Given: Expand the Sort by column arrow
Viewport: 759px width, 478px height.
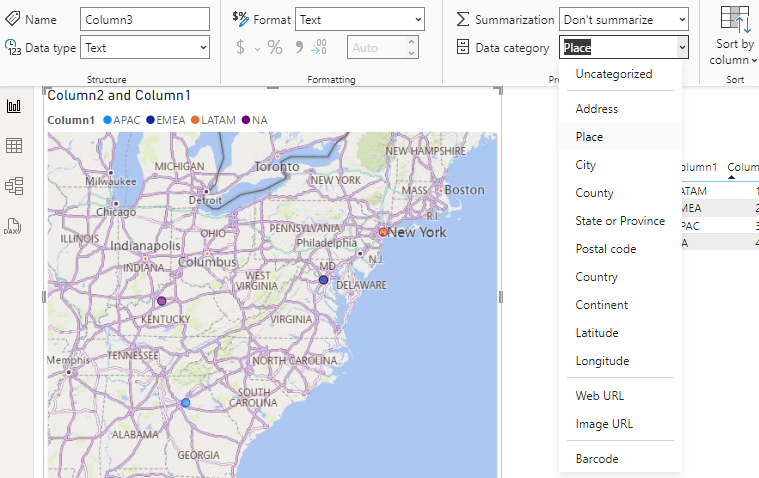Looking at the screenshot, I should coord(754,61).
